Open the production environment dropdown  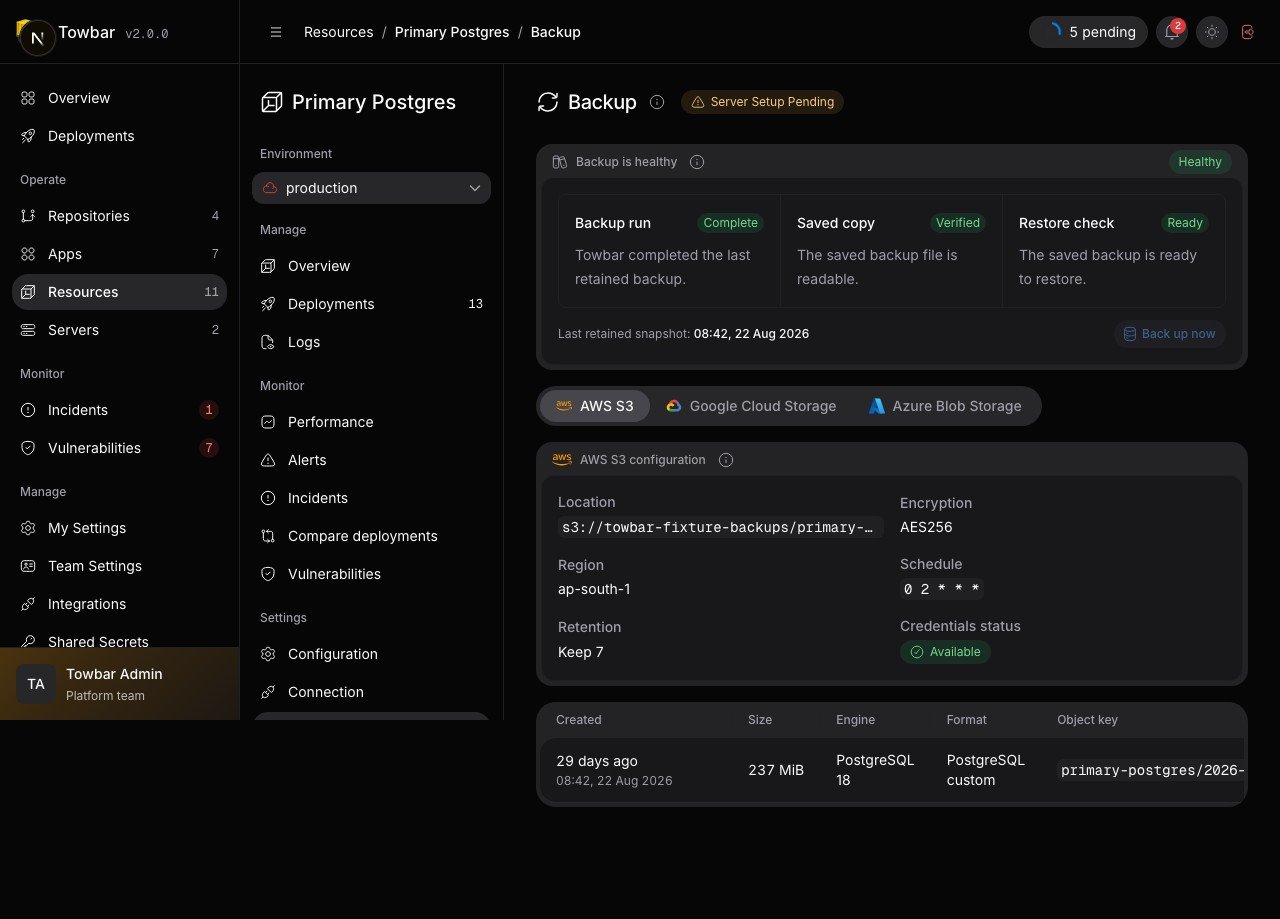[x=371, y=188]
